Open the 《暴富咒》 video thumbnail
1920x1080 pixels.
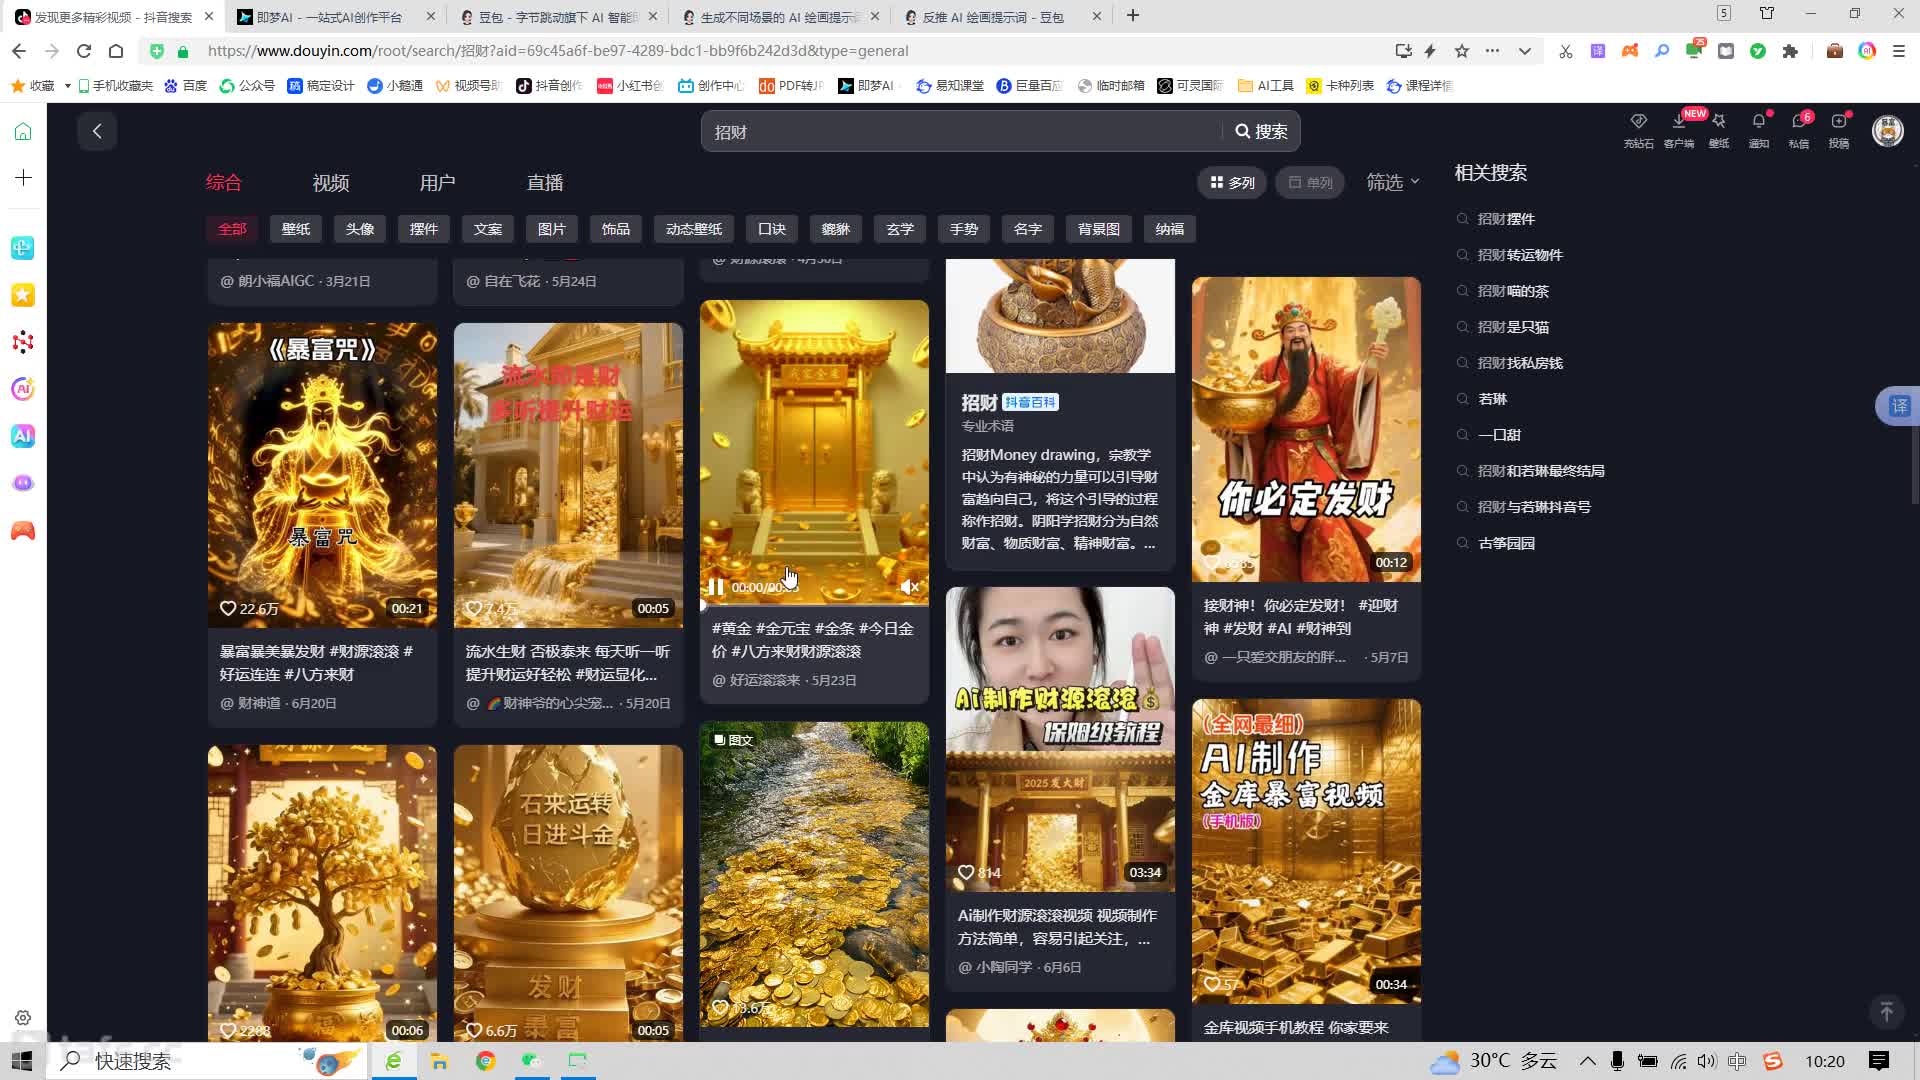pyautogui.click(x=322, y=475)
